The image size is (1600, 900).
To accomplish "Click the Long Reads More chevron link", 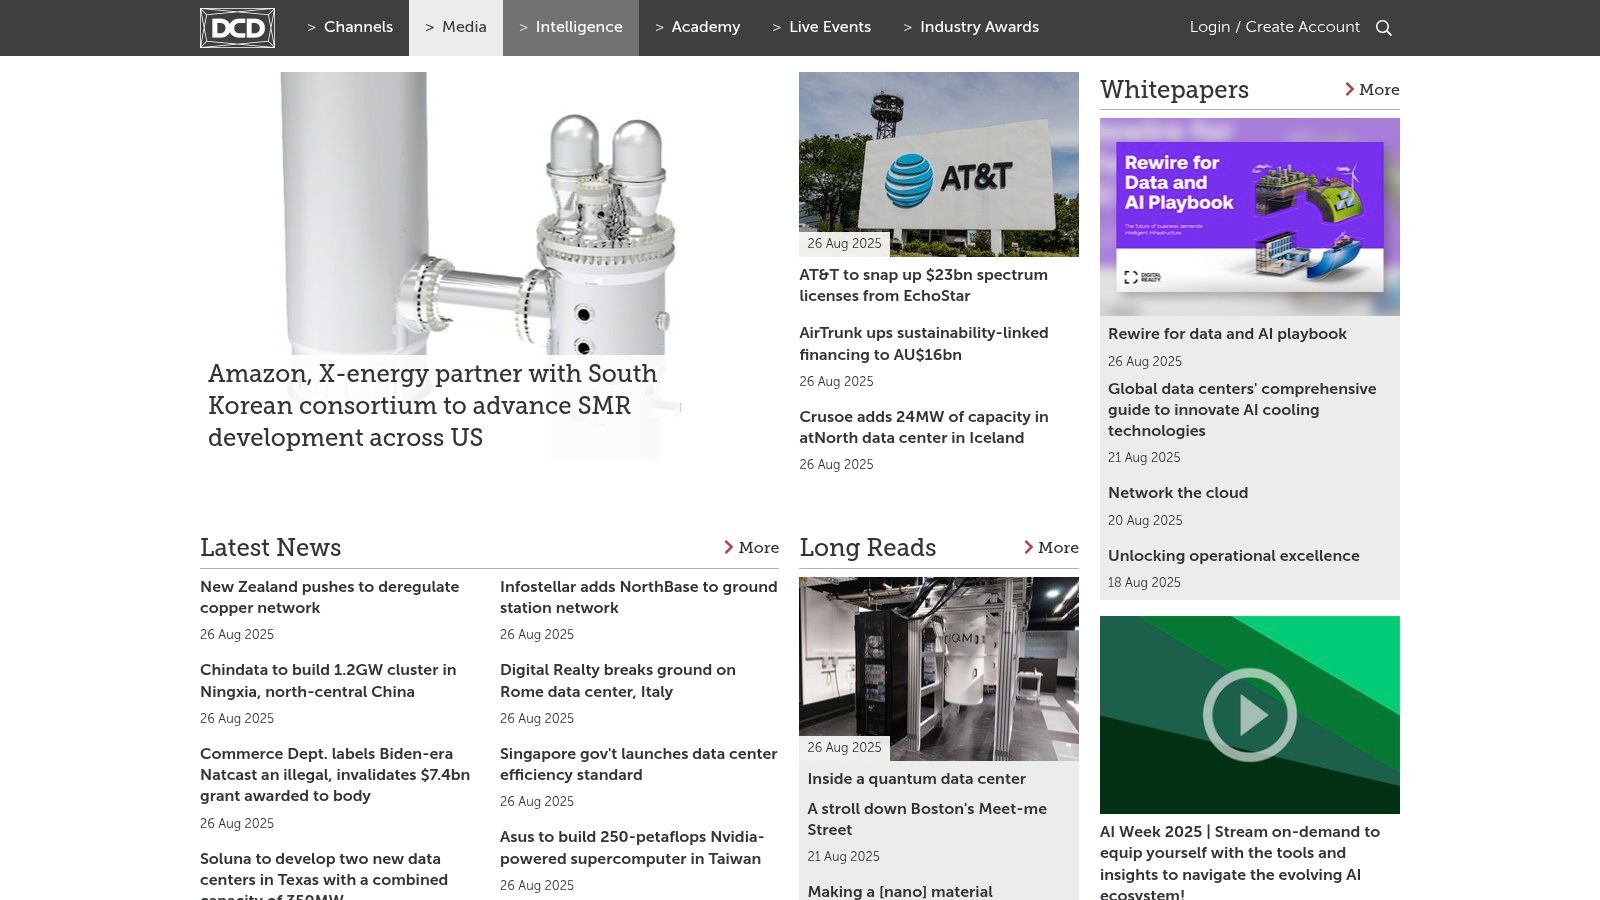I will [1050, 548].
